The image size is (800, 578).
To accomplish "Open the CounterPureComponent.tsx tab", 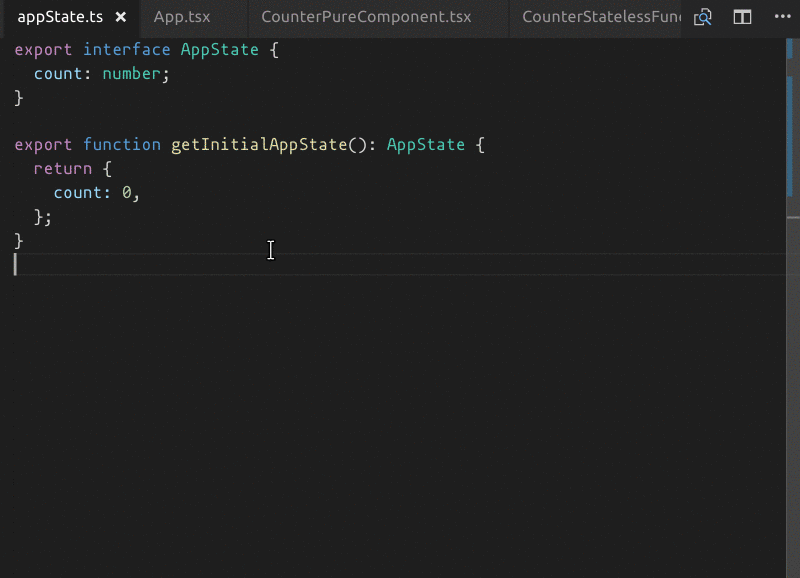I will click(379, 17).
